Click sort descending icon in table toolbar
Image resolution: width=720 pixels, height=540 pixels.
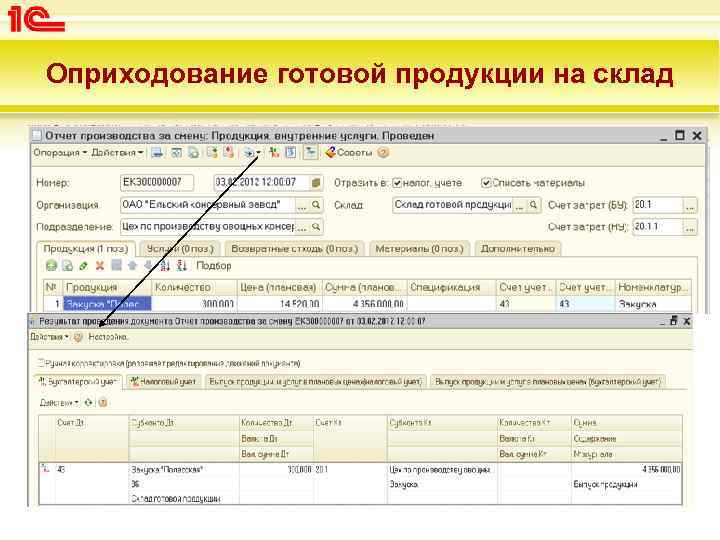[181, 265]
